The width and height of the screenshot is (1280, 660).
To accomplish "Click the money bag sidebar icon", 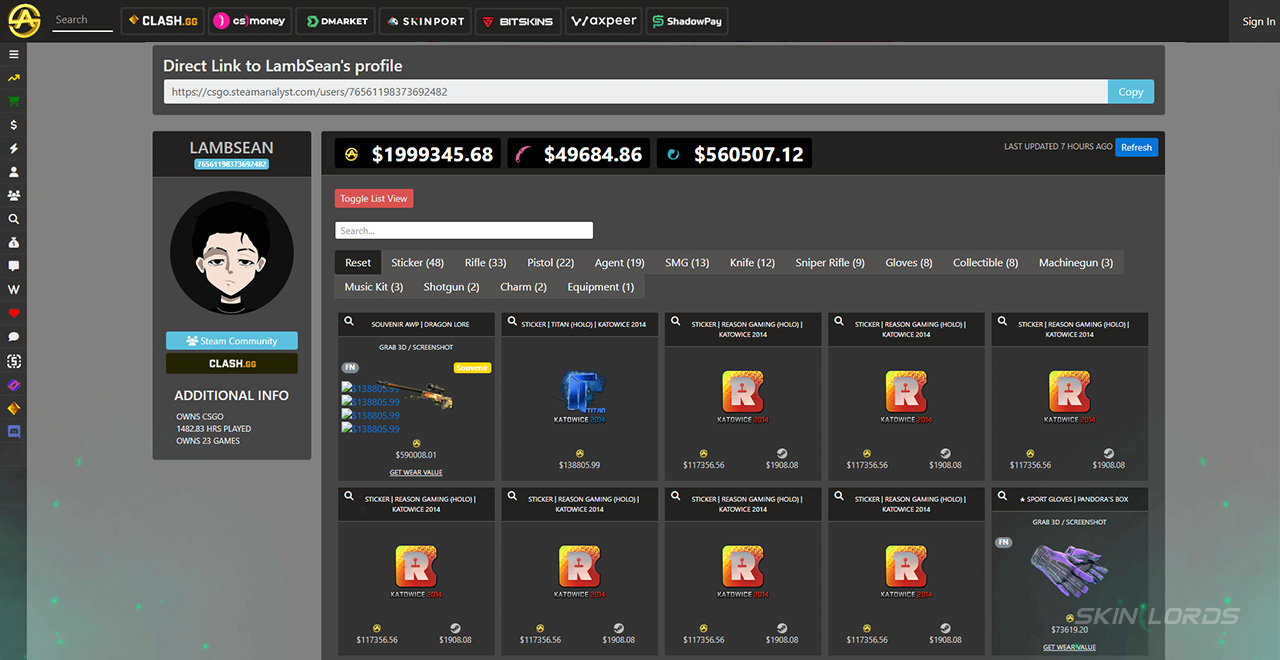I will pyautogui.click(x=14, y=243).
